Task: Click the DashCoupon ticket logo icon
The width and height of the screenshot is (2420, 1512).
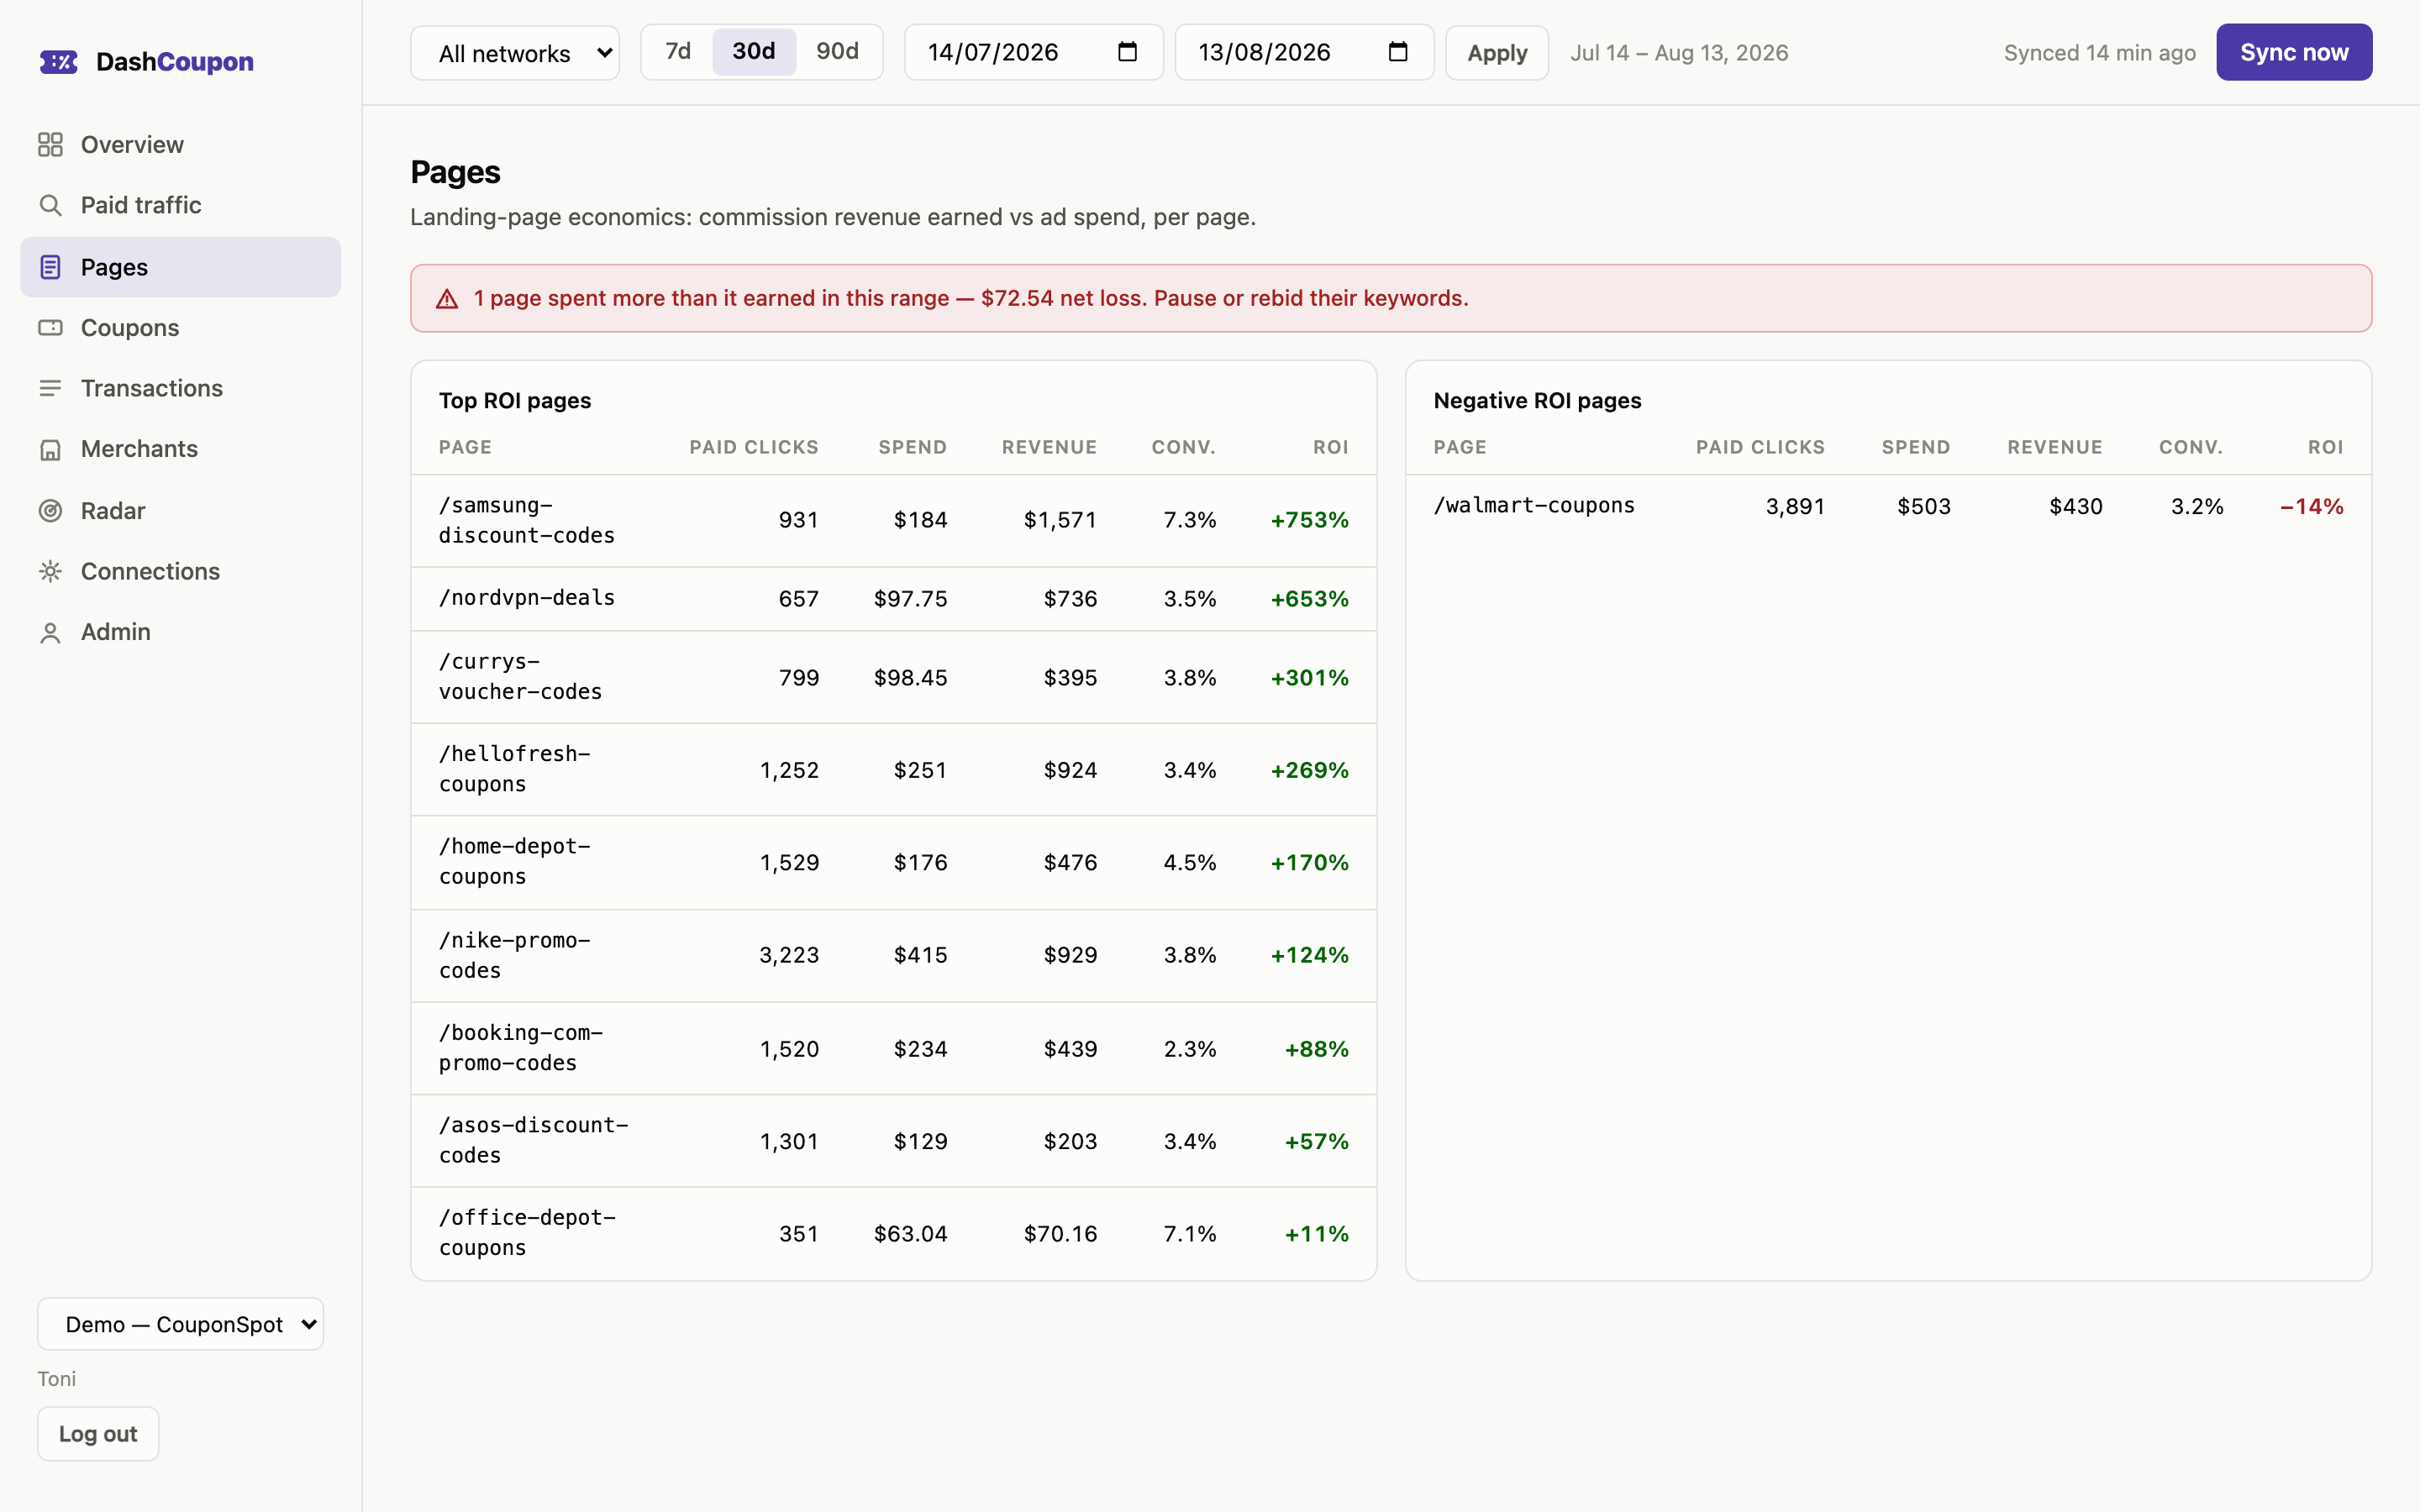Action: tap(59, 62)
